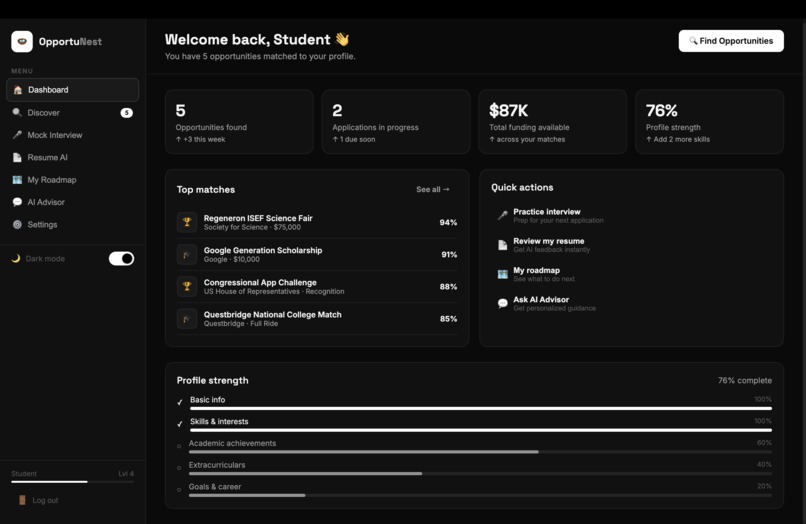Open the Dashboard menu item
This screenshot has width=806, height=524.
coord(72,90)
